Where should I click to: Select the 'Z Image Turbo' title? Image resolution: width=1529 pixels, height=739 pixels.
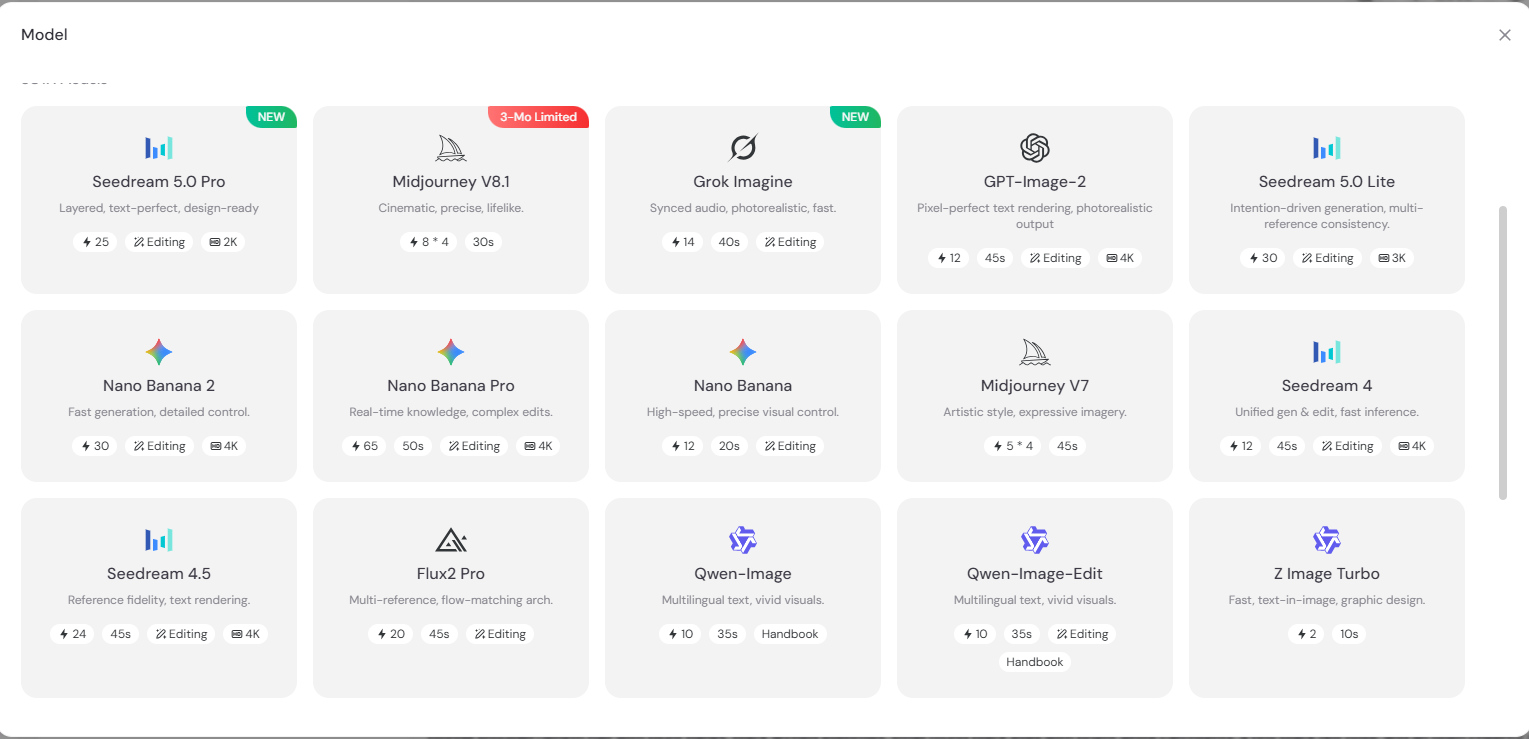tap(1327, 574)
